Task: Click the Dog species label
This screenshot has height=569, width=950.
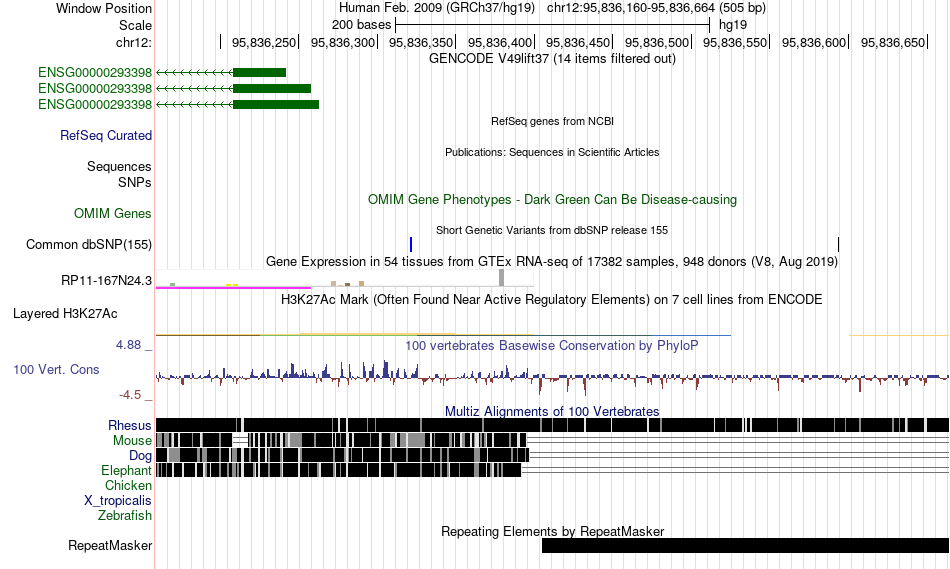Action: (x=140, y=455)
